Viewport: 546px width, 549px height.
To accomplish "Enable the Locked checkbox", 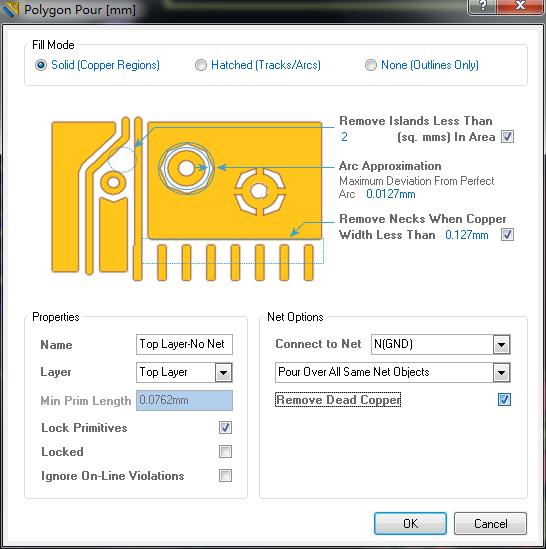I will (225, 452).
